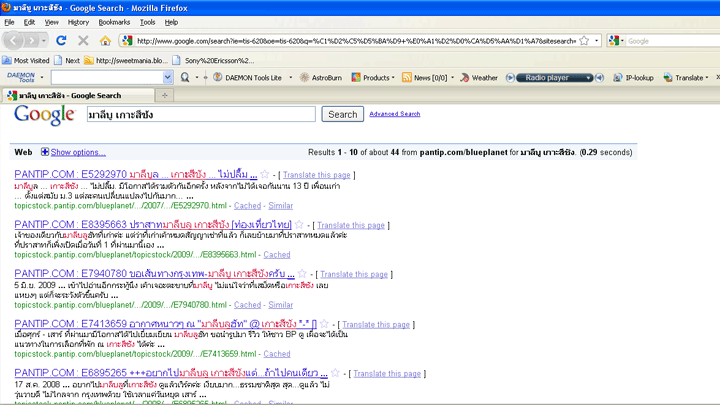Star the E6895265 search result
Viewport: 720px width, 405px height.
pyautogui.click(x=335, y=372)
